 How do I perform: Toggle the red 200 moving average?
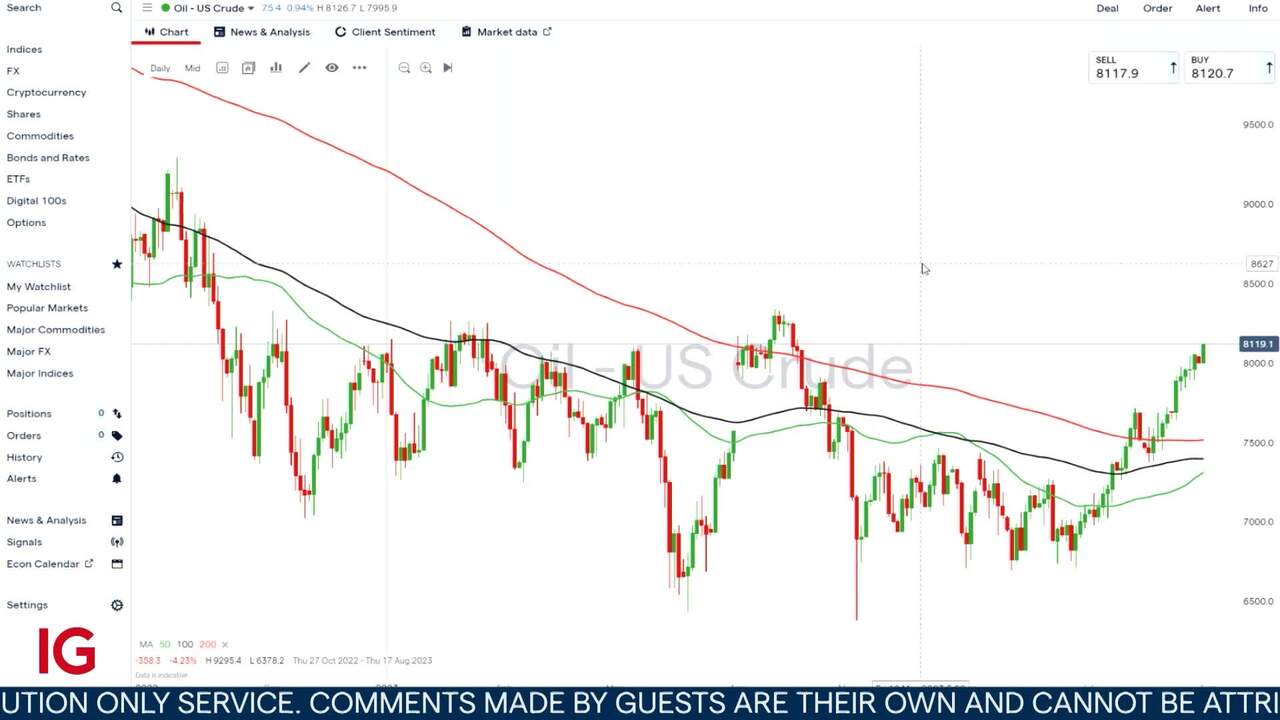[x=207, y=644]
